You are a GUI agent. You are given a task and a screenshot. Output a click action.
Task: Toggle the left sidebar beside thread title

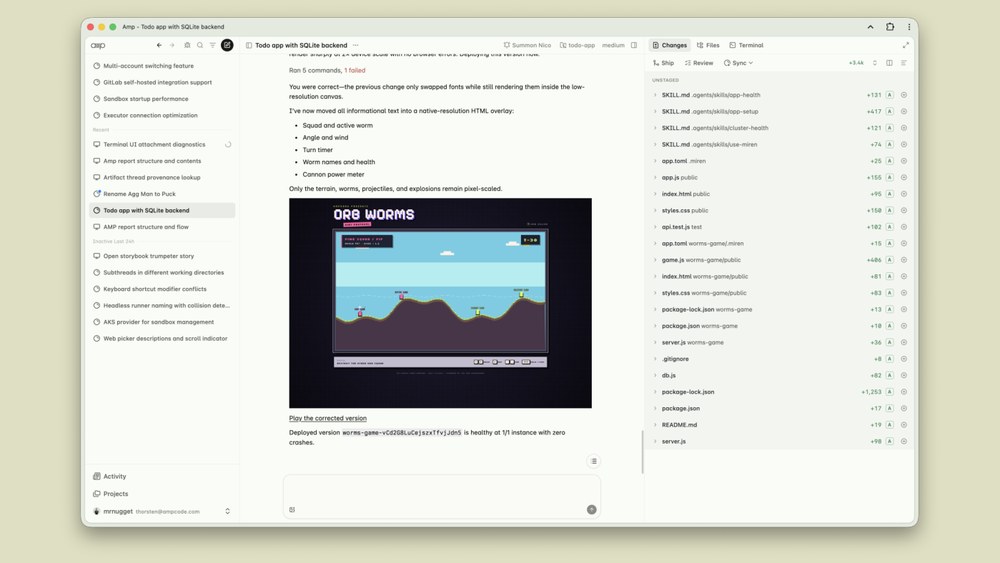pyautogui.click(x=249, y=45)
